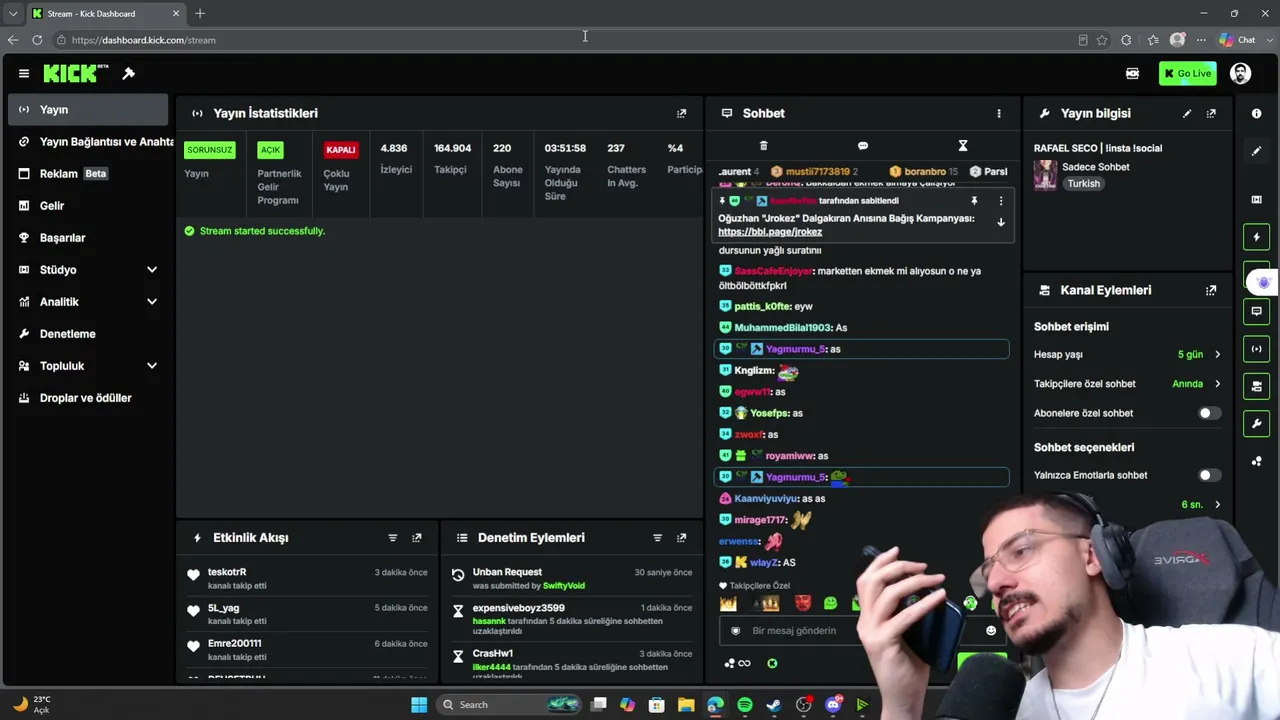The image size is (1280, 720).
Task: Click the Go Live button
Action: [x=1187, y=73]
